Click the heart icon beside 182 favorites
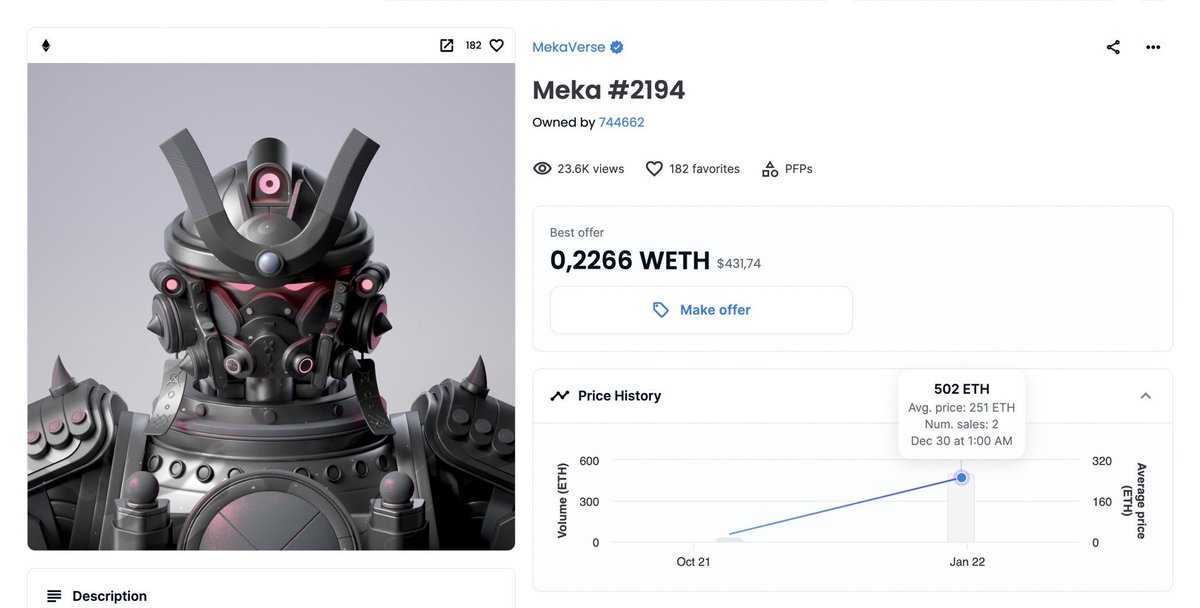Image resolution: width=1200 pixels, height=608 pixels. pos(654,169)
